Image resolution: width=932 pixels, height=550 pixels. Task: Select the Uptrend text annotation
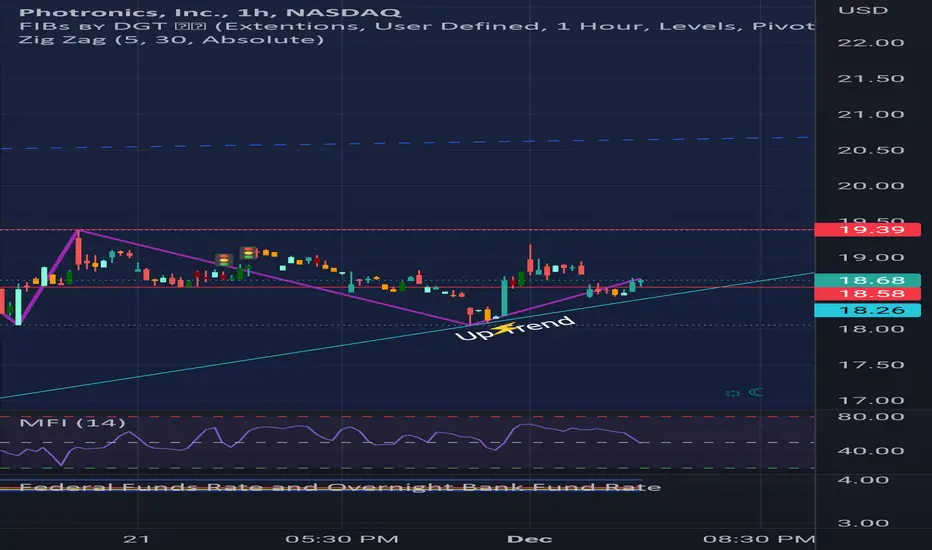(515, 328)
